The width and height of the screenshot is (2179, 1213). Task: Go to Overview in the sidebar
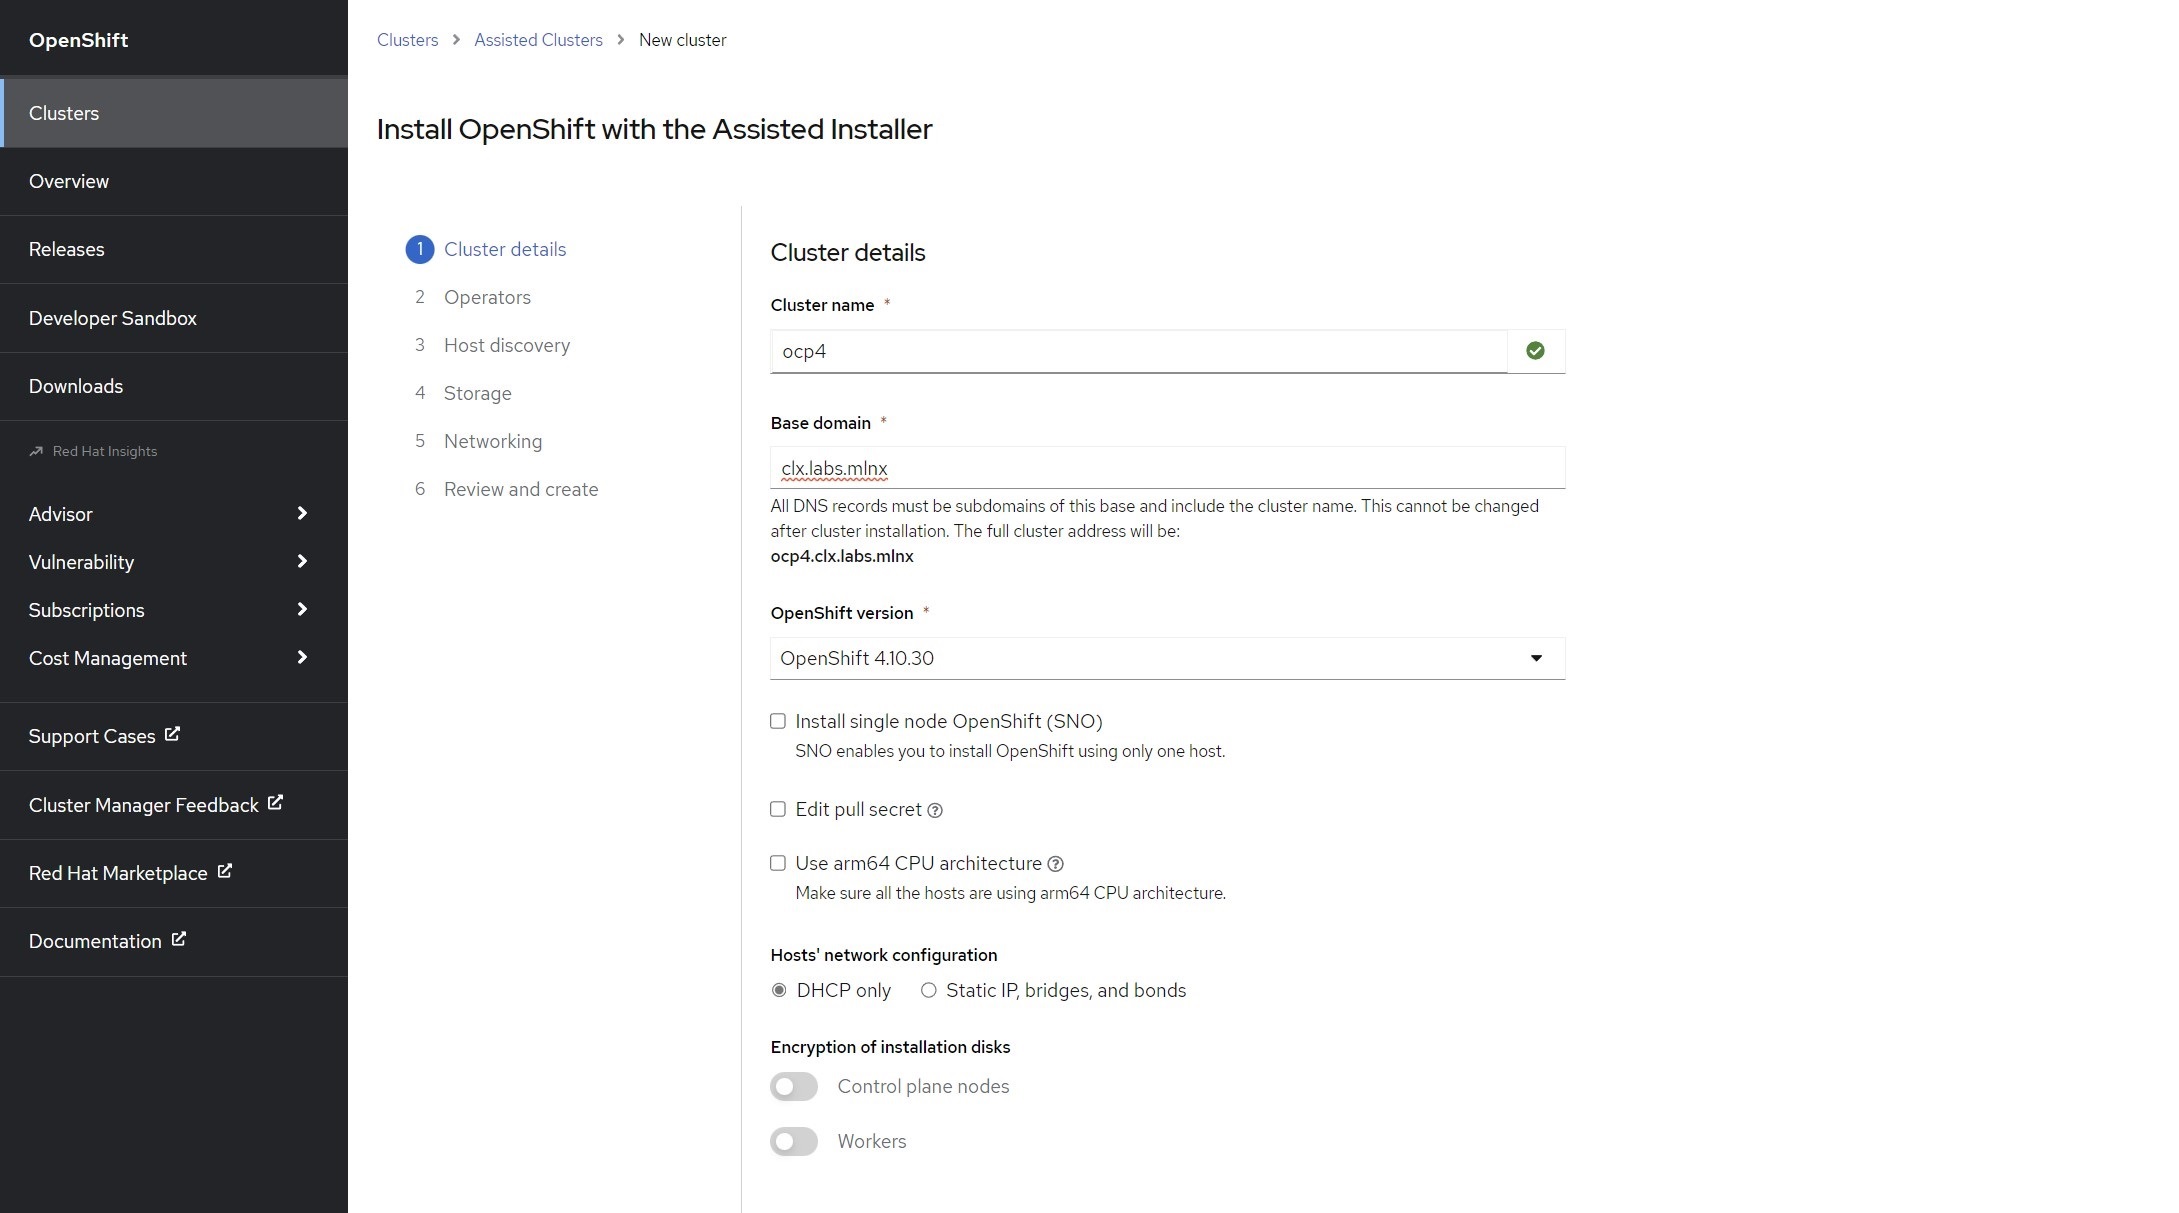tap(174, 181)
